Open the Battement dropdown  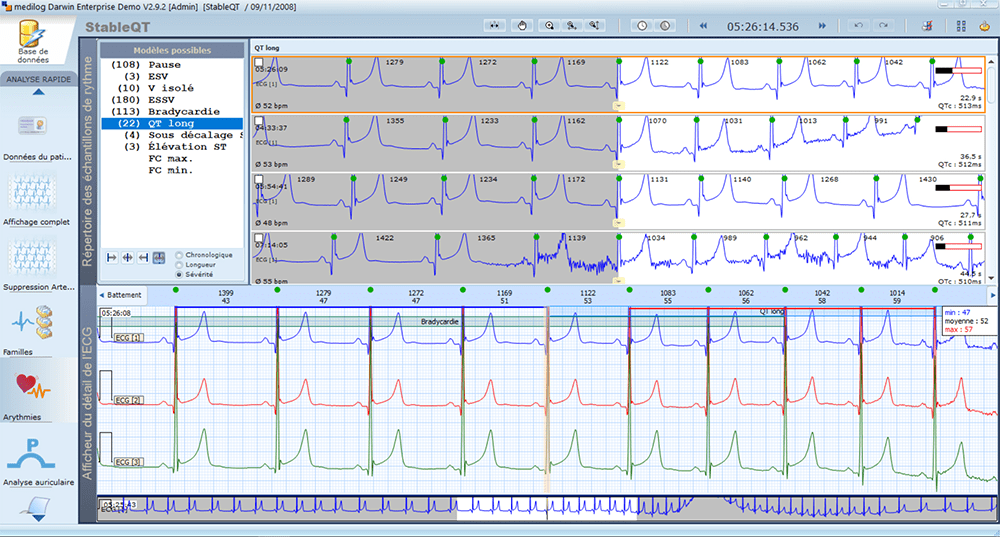(122, 296)
